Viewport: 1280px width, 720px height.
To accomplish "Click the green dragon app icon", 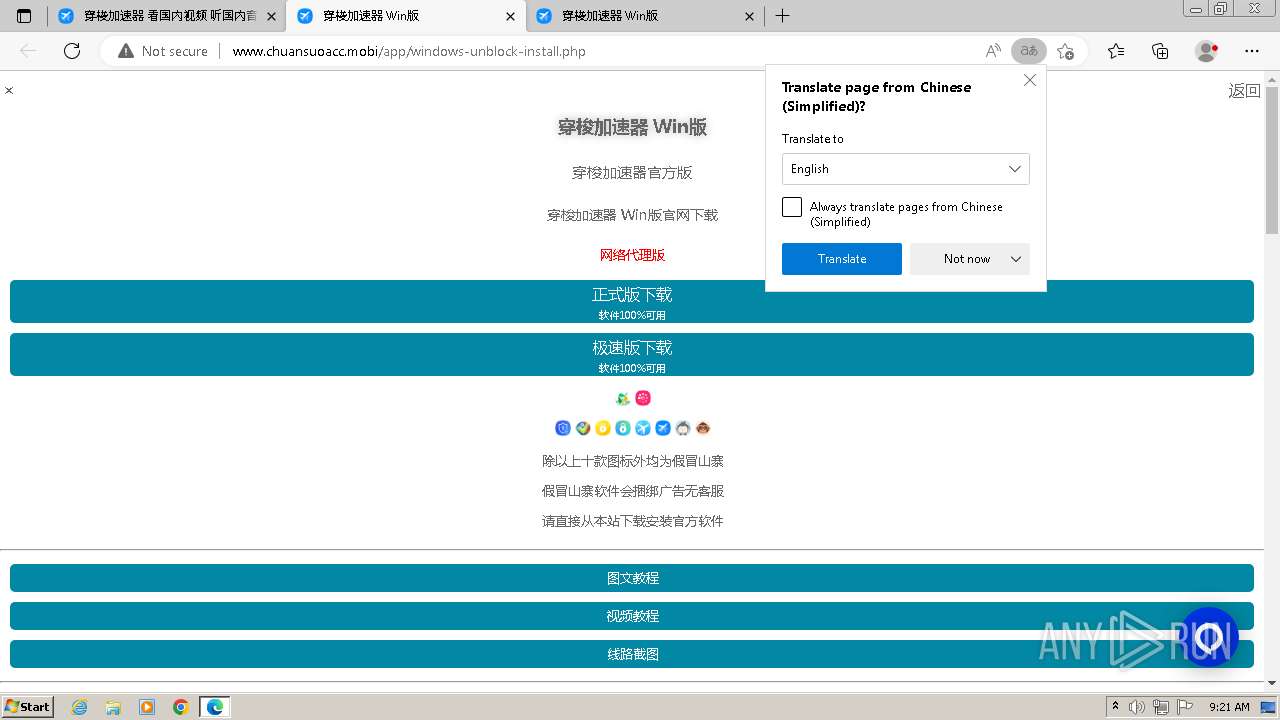I will pos(623,398).
